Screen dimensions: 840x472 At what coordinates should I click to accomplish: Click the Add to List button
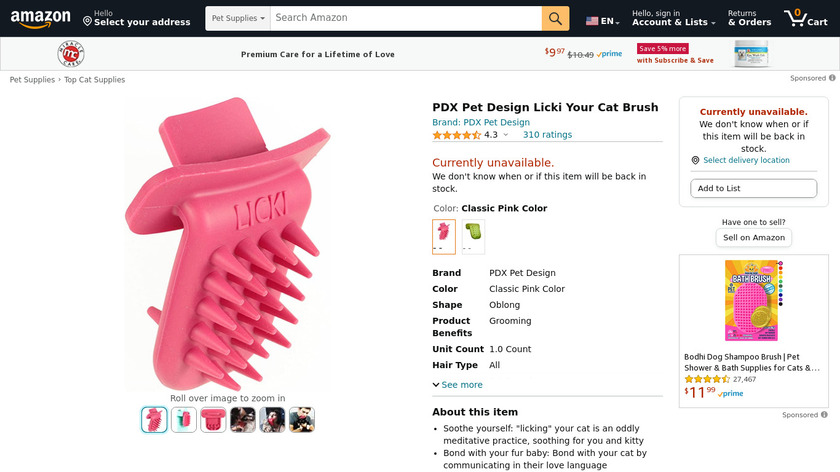(753, 188)
